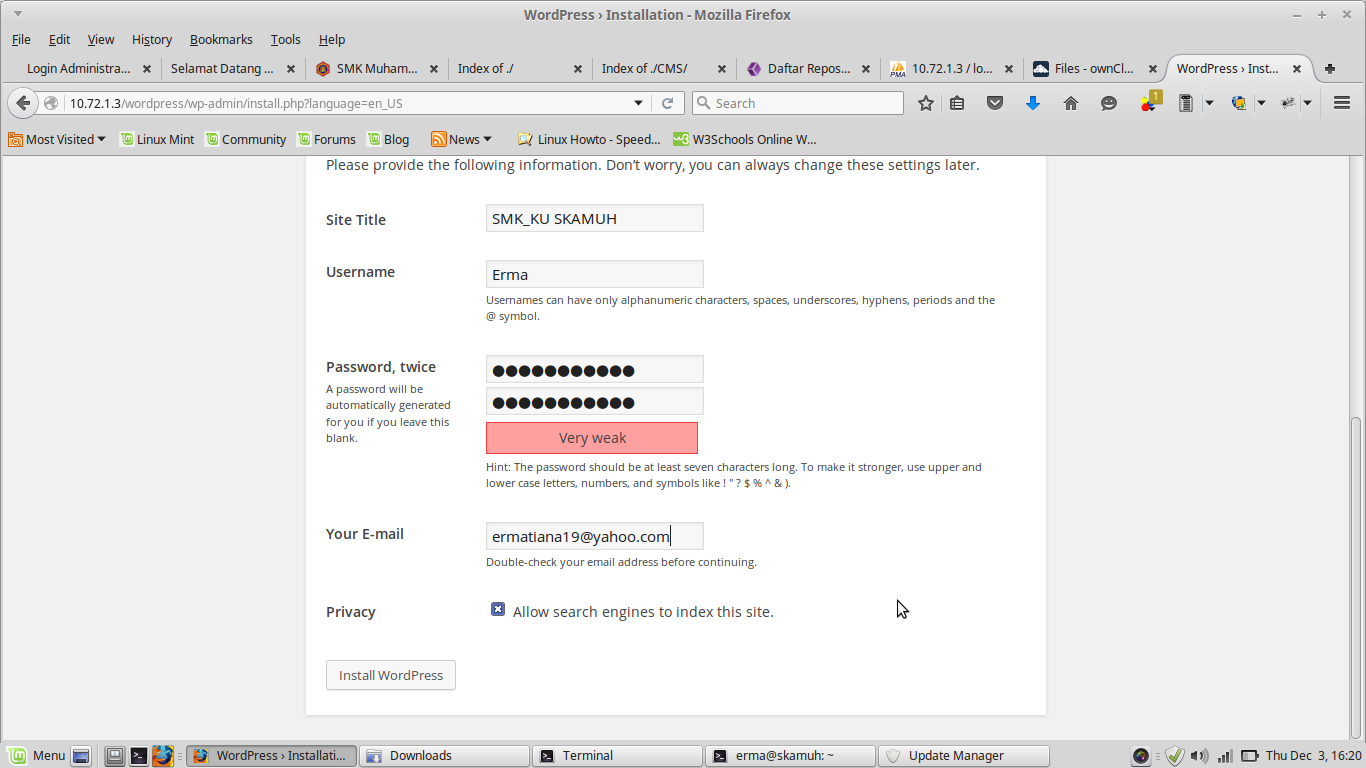Screen dimensions: 1366x768
Task: Click the file manager monitor launcher icon
Action: [115, 756]
